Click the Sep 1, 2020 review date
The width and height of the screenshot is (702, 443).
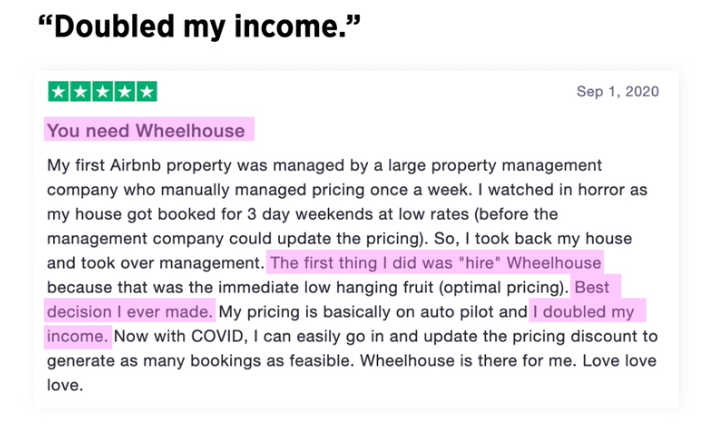click(x=617, y=91)
